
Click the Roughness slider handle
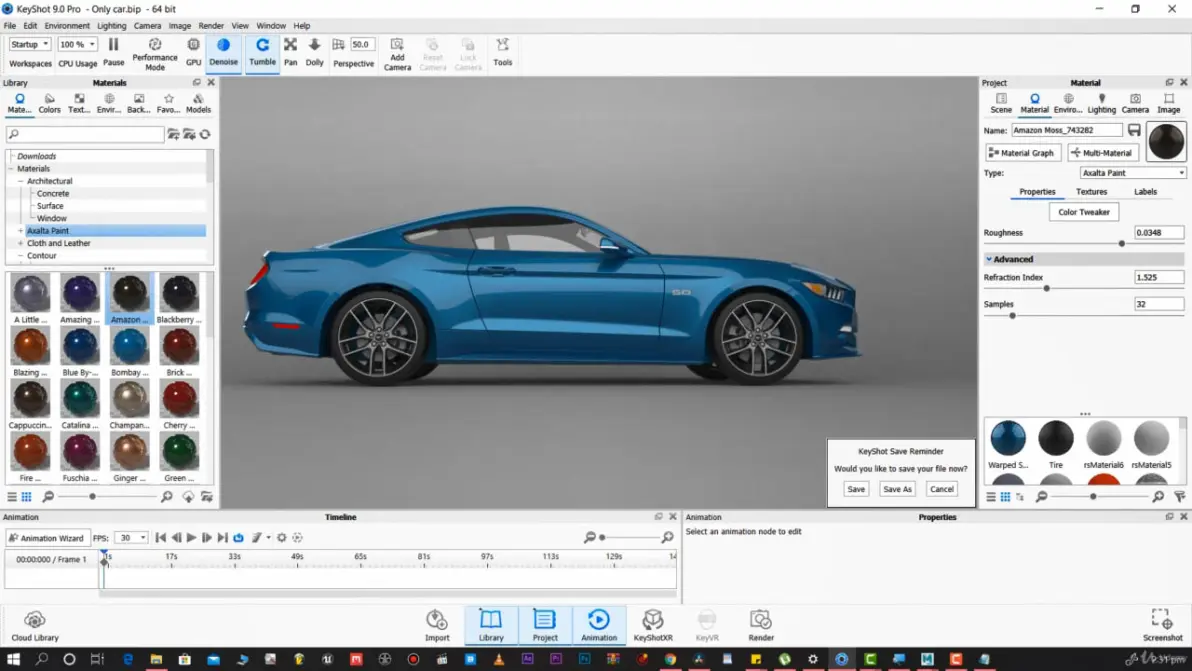coord(1121,244)
